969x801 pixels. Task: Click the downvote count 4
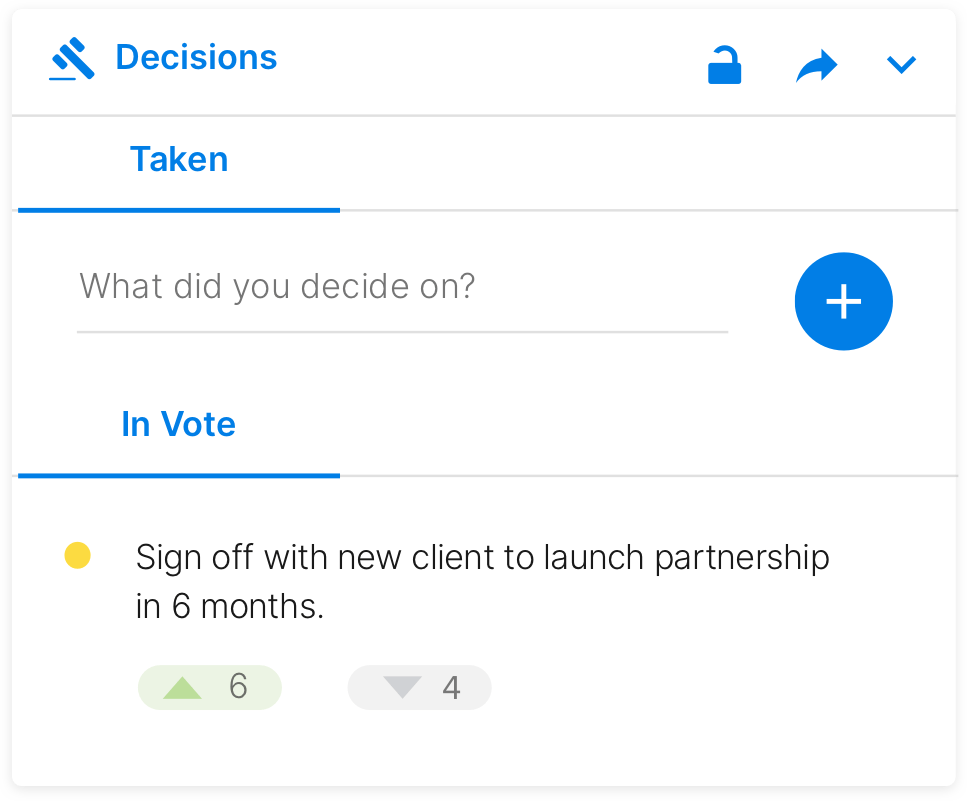click(x=452, y=688)
